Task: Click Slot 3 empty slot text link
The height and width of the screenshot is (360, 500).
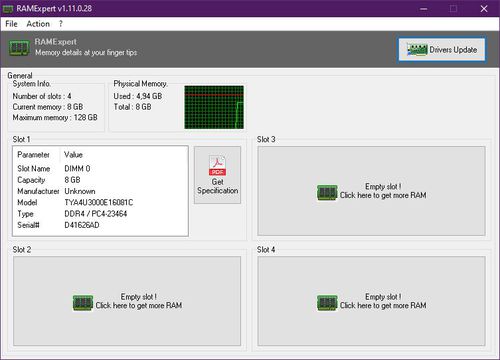Action: (383, 191)
